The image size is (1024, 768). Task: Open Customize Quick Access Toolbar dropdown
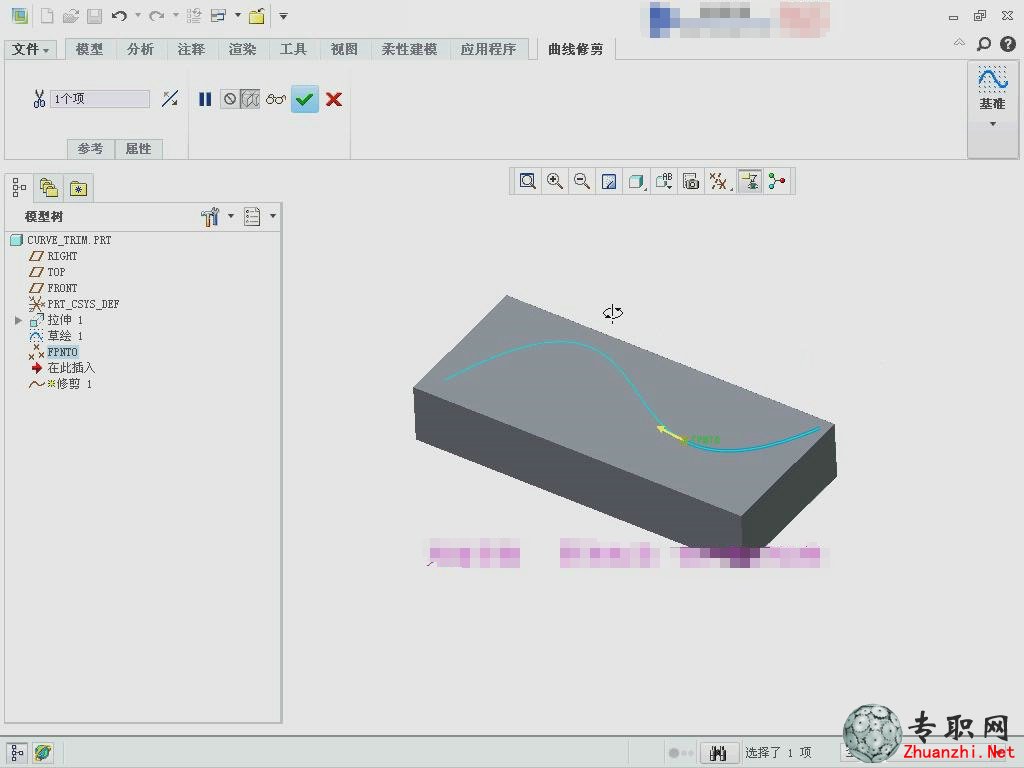283,16
